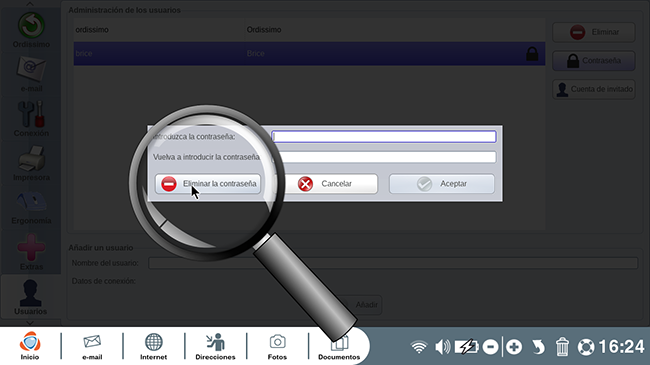Click Eliminar la contraseña button

coord(208,184)
